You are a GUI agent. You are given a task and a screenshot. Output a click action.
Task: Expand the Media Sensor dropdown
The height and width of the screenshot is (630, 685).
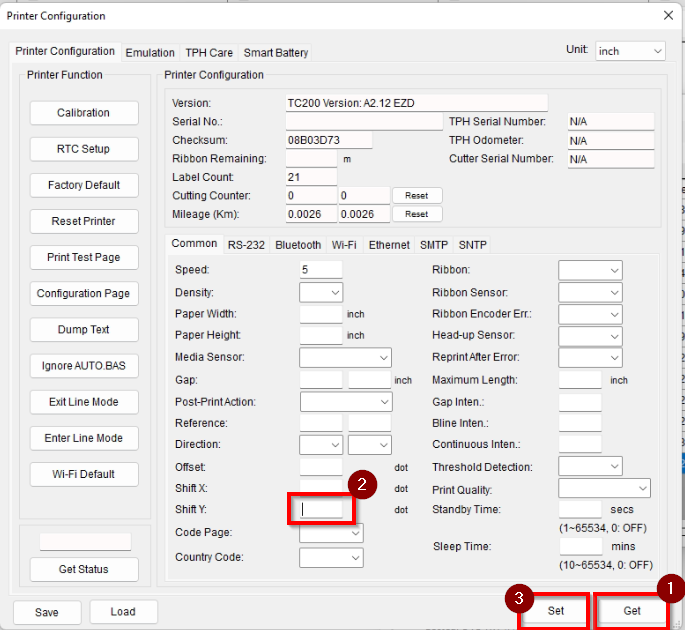[x=345, y=357]
